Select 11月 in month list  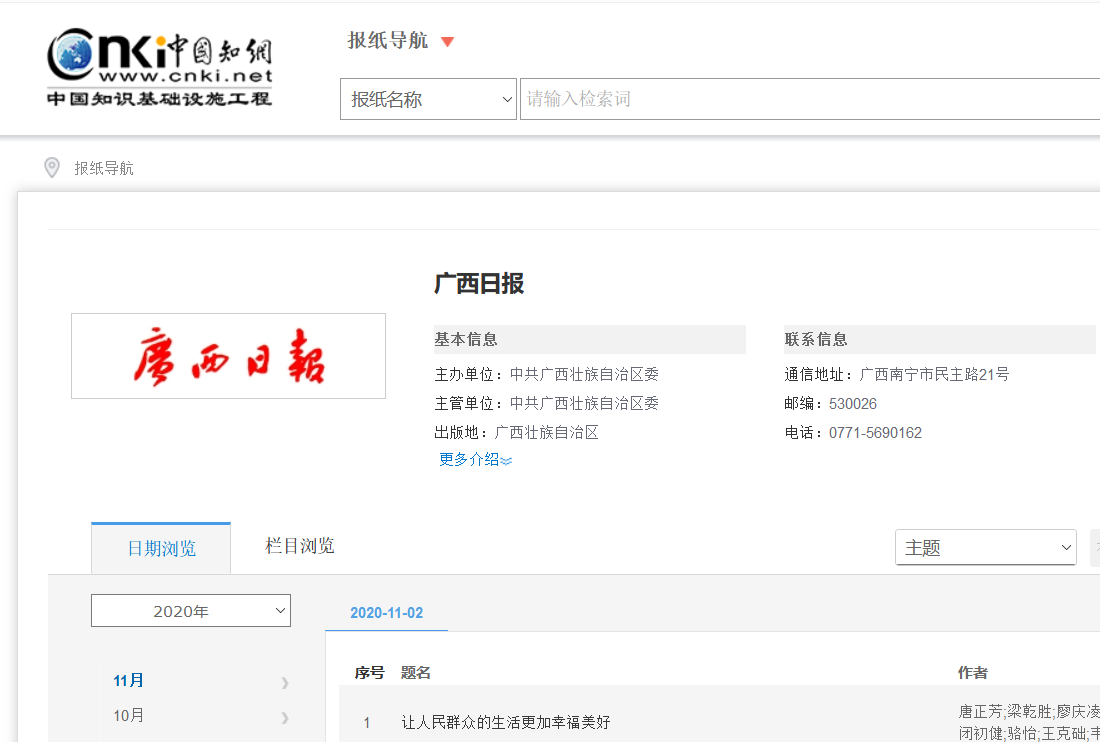point(128,680)
